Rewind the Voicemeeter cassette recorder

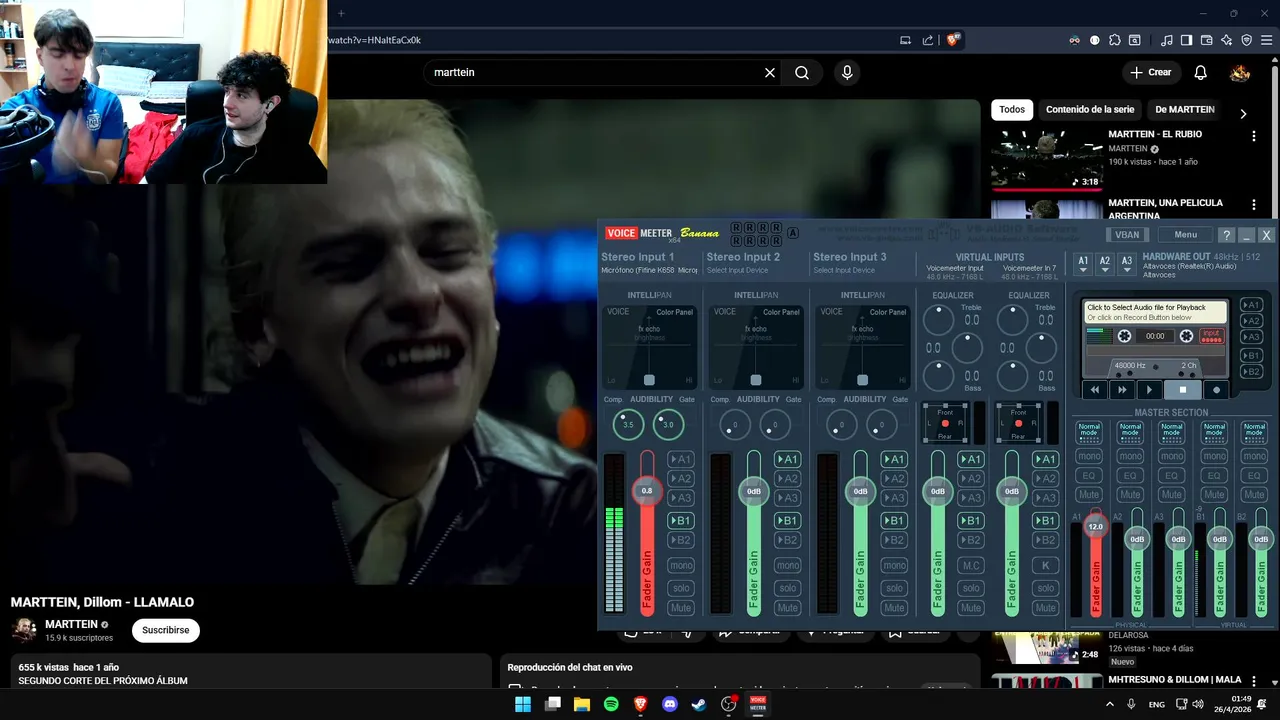point(1095,390)
